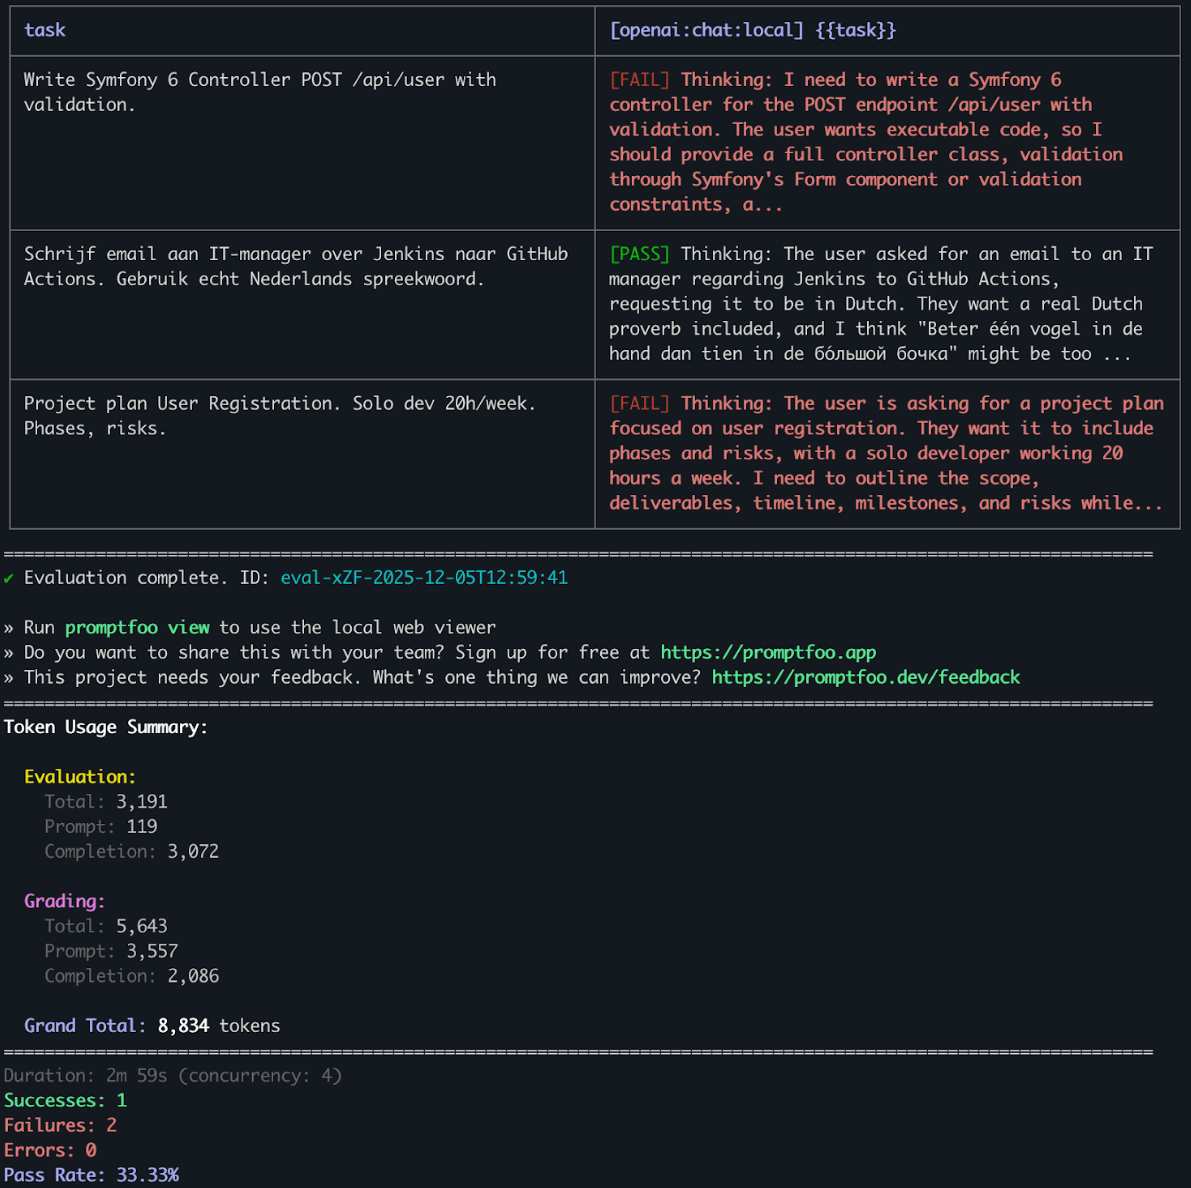The width and height of the screenshot is (1191, 1188).
Task: Open the promptfoo.dev/feedback link
Action: (865, 678)
